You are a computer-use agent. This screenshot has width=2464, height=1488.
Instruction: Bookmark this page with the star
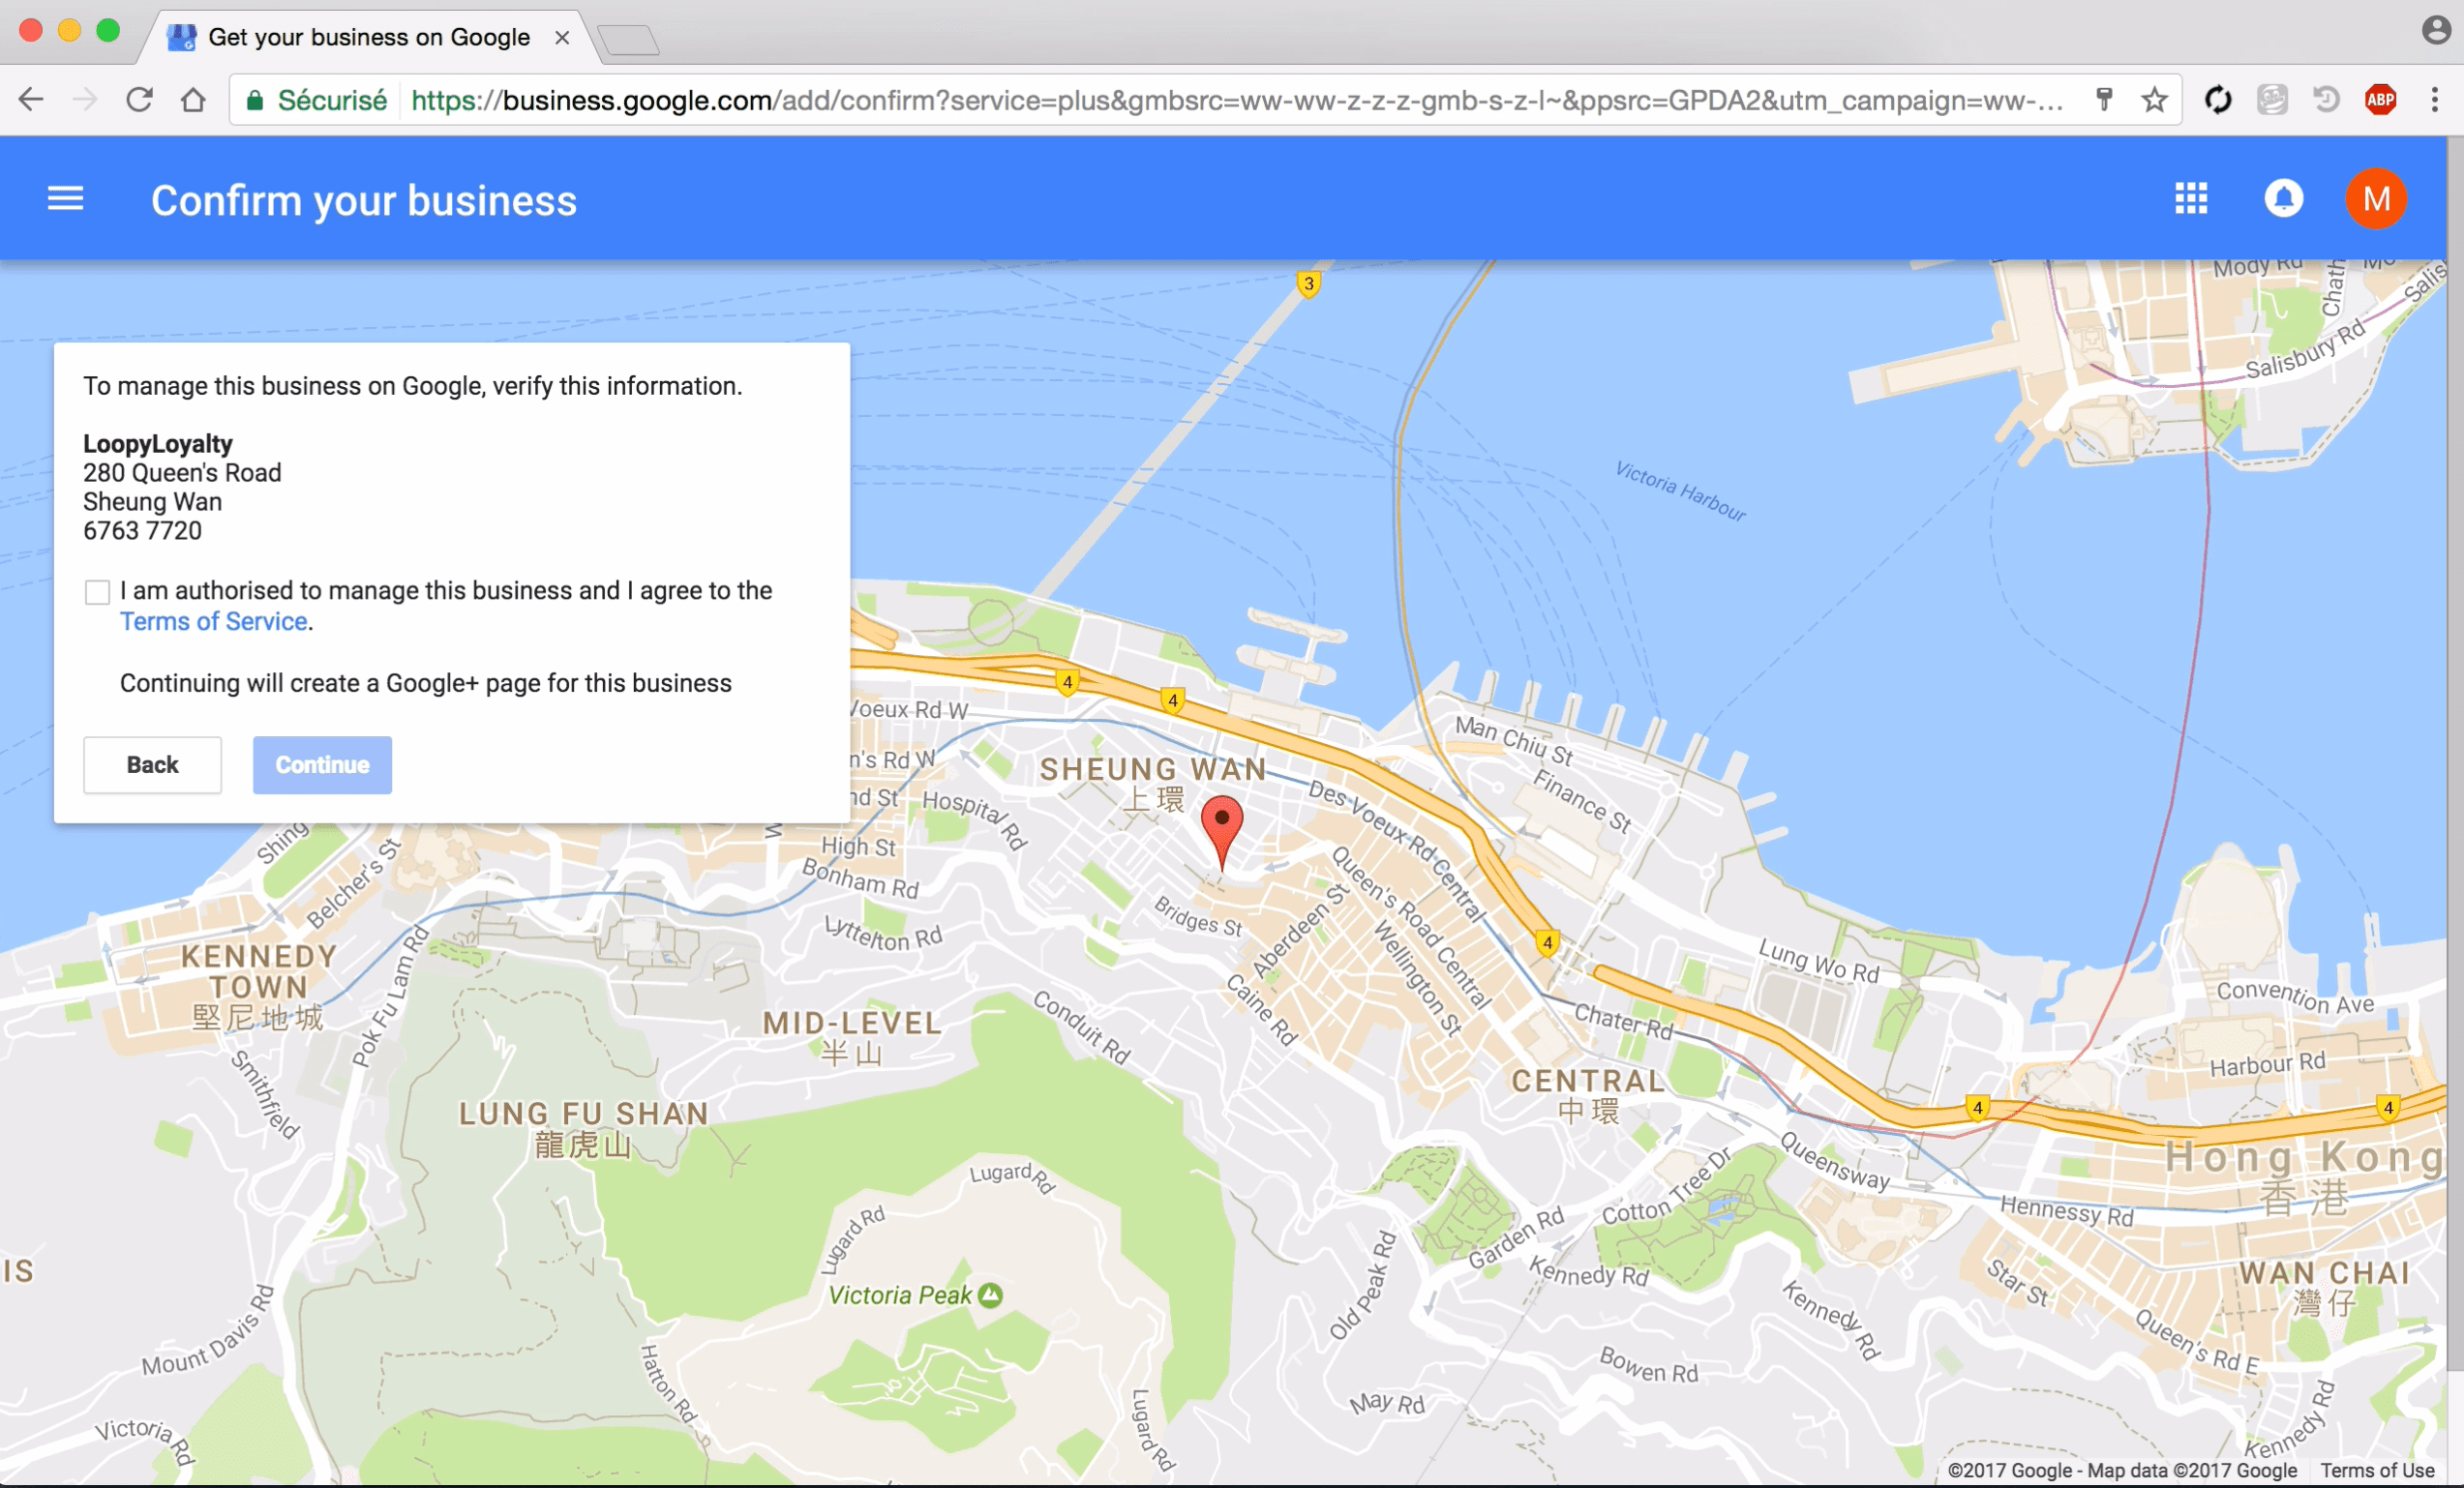point(2154,100)
